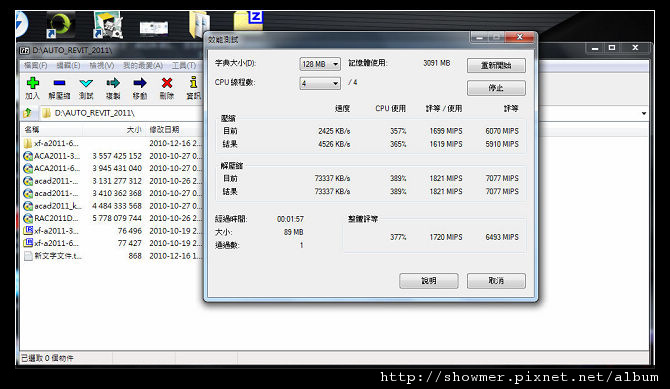Maximize the 7-Zip file manager window

612,47
